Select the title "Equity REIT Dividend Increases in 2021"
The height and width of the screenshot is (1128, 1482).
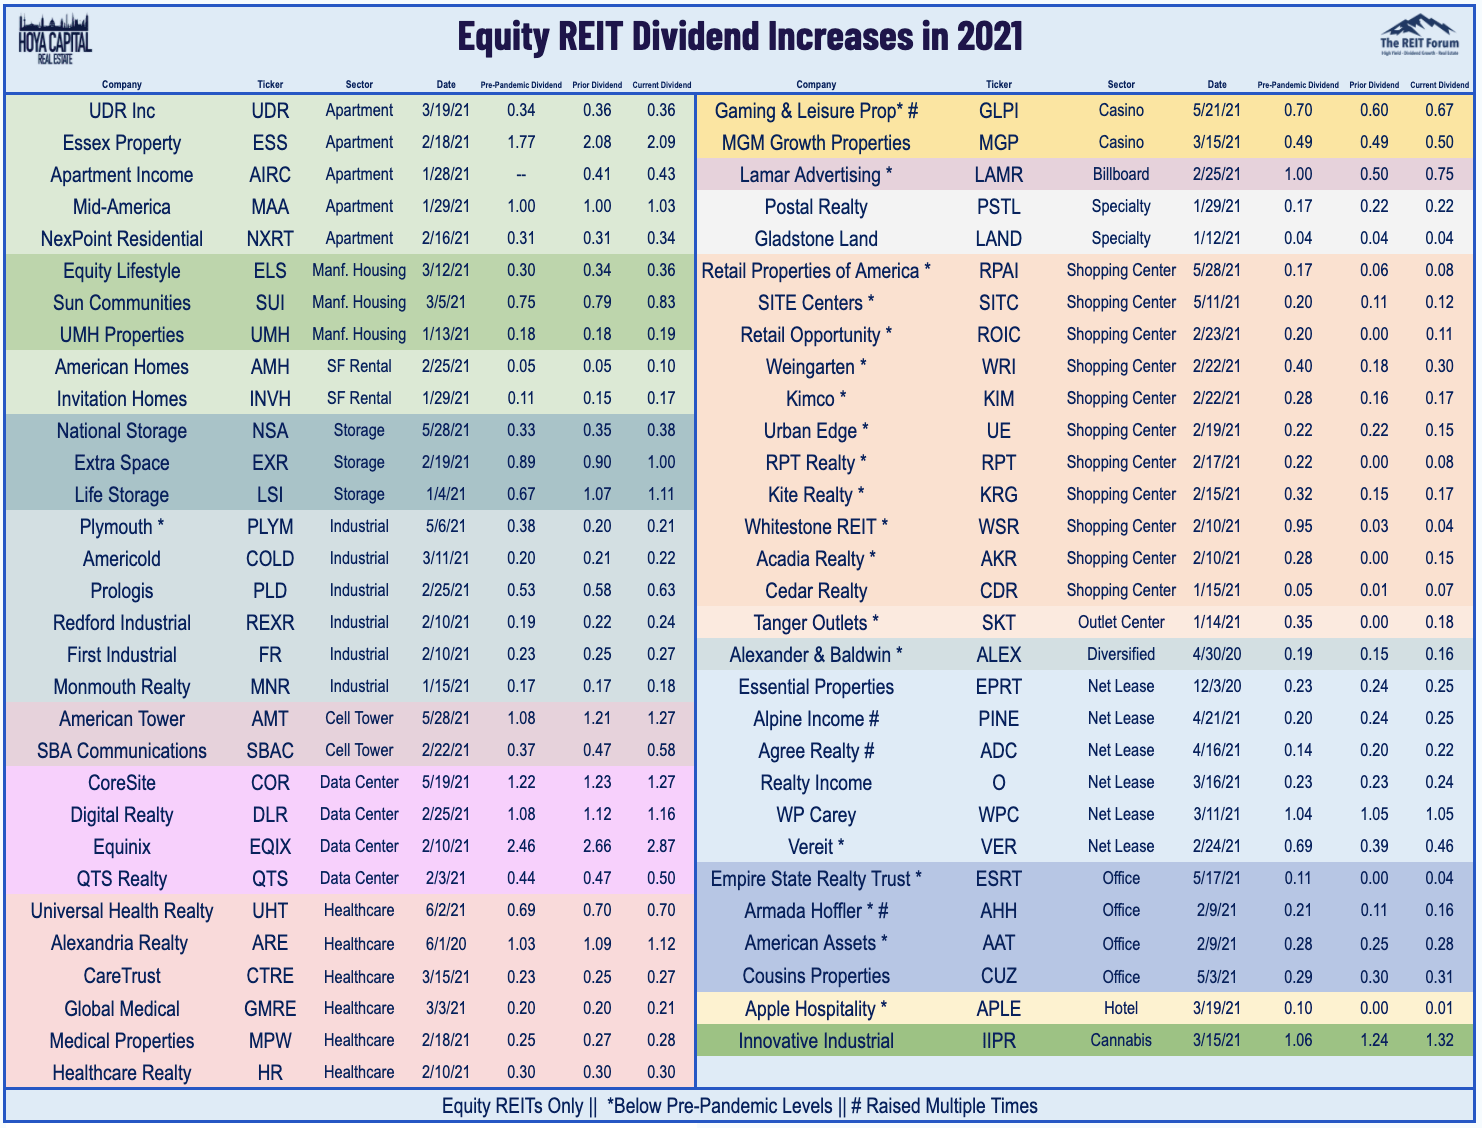[x=740, y=36]
